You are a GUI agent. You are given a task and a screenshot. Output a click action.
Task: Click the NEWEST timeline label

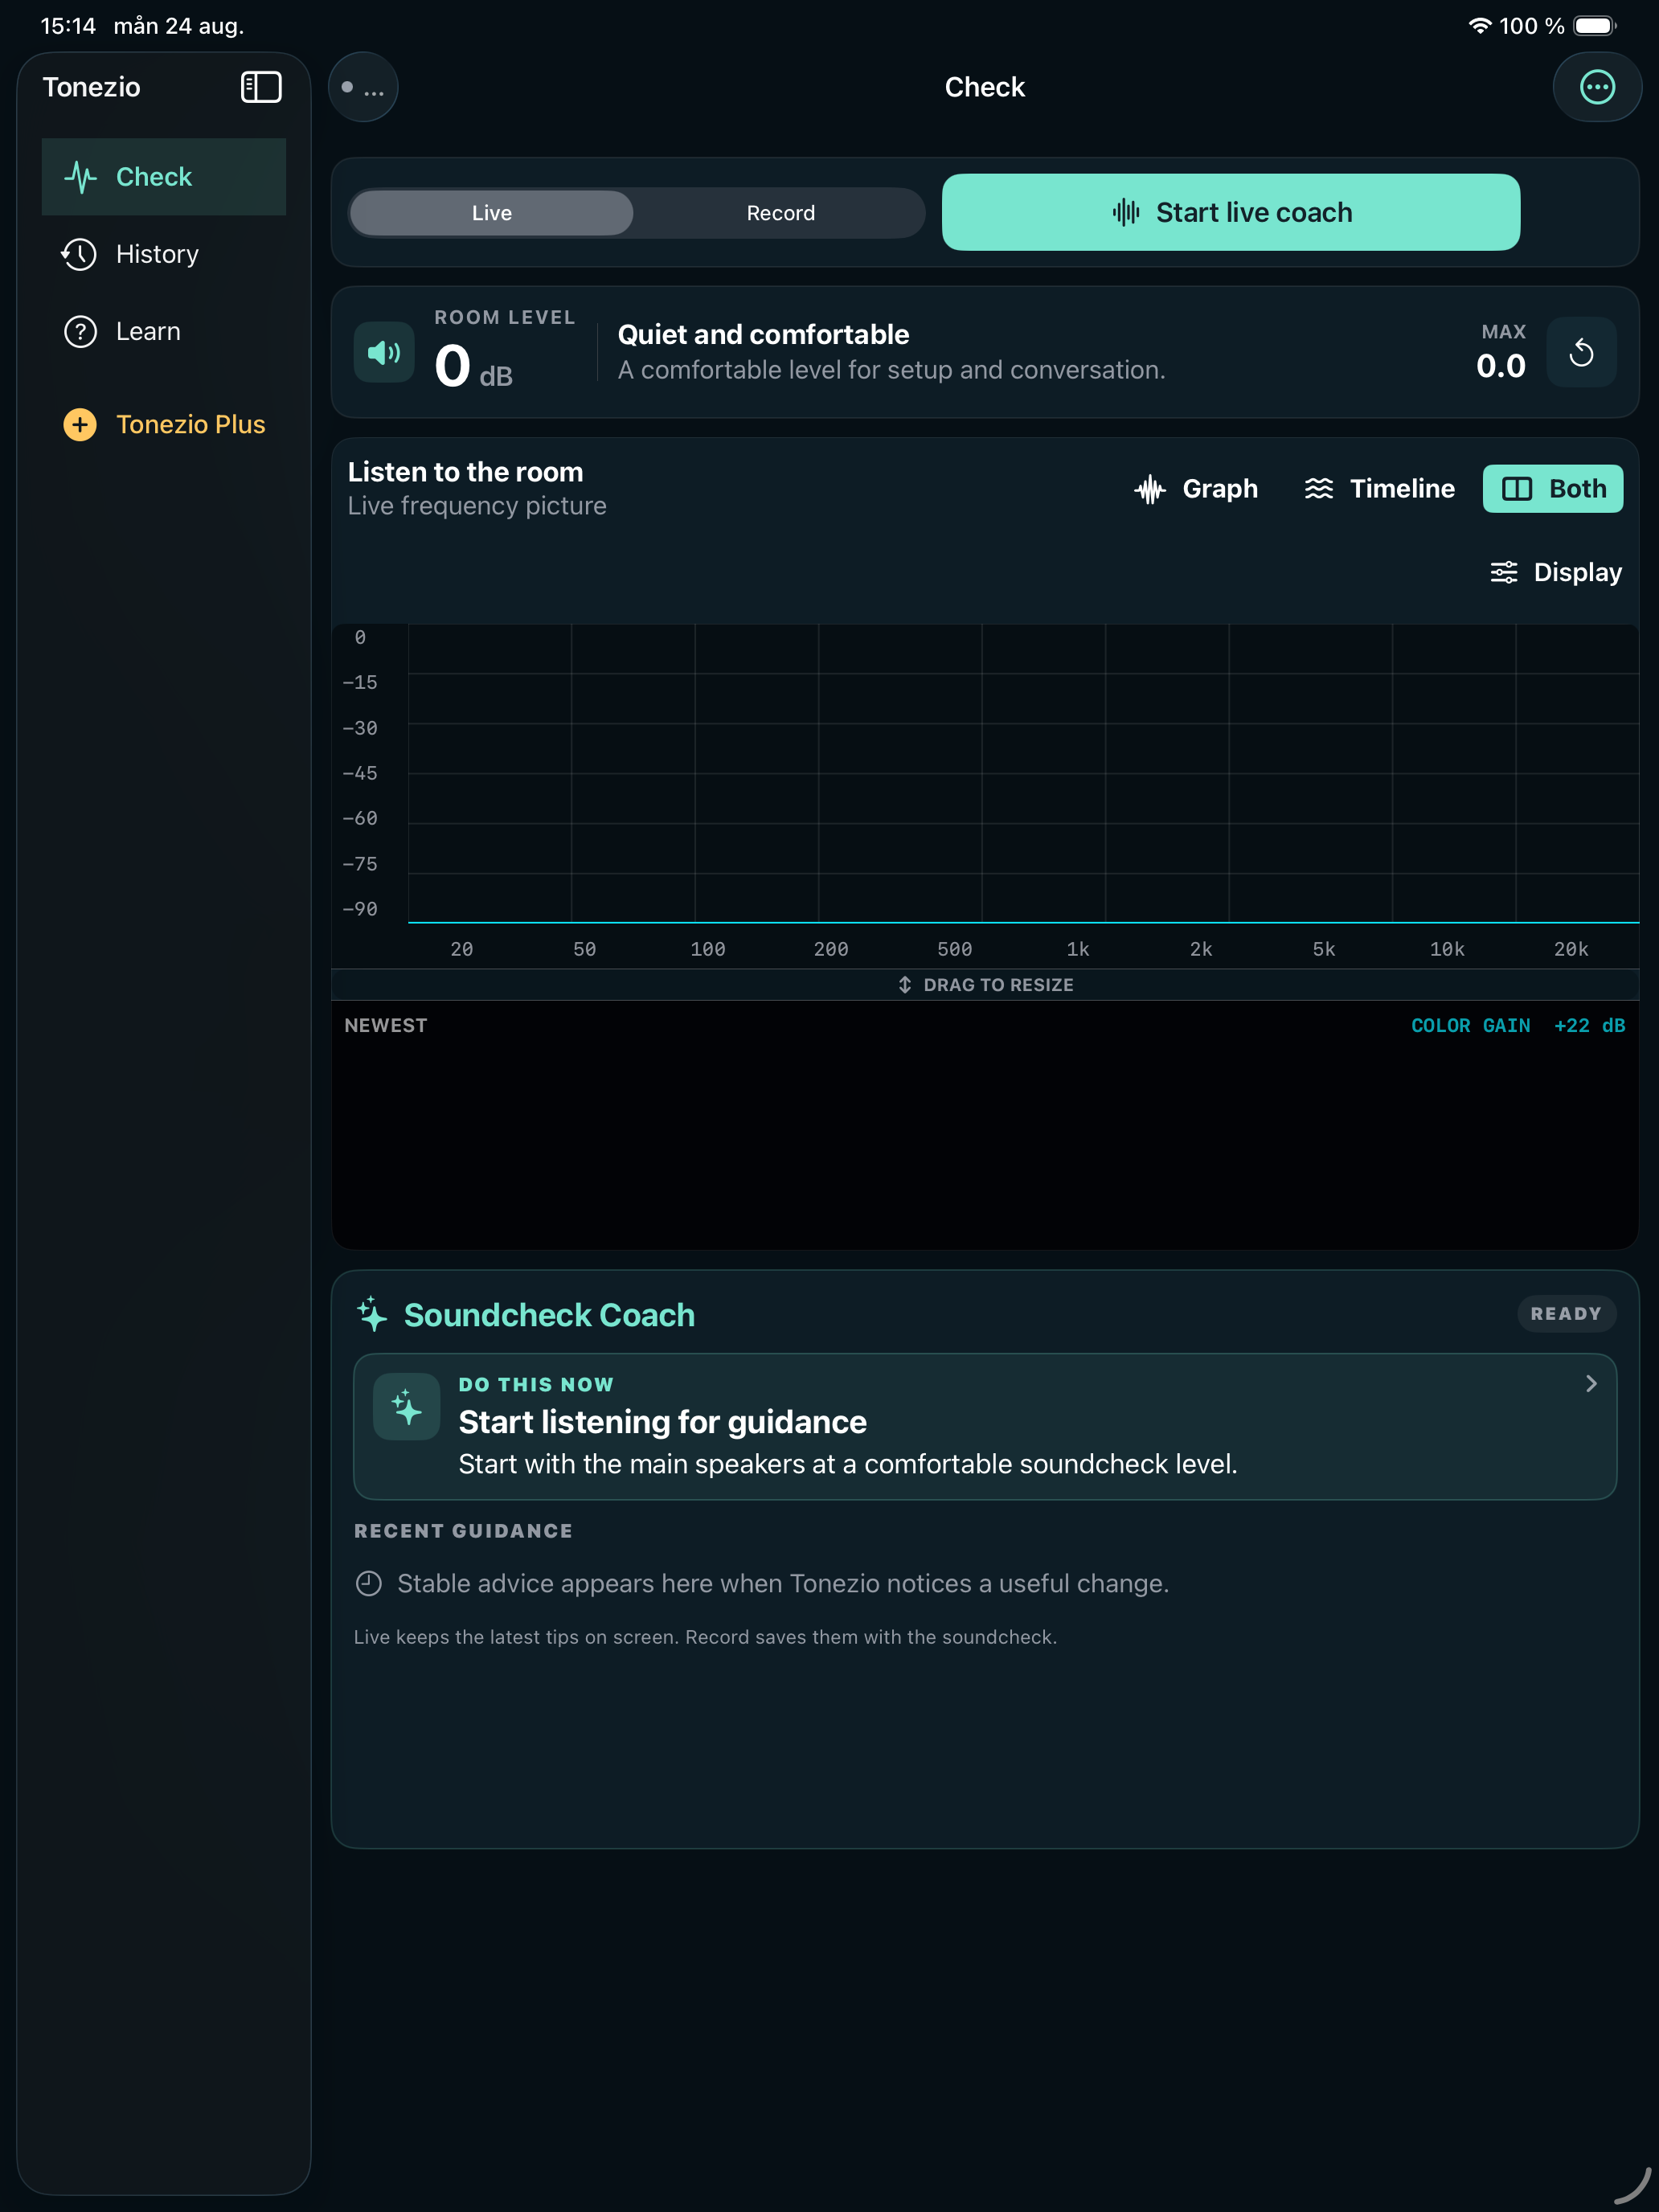[x=386, y=1025]
